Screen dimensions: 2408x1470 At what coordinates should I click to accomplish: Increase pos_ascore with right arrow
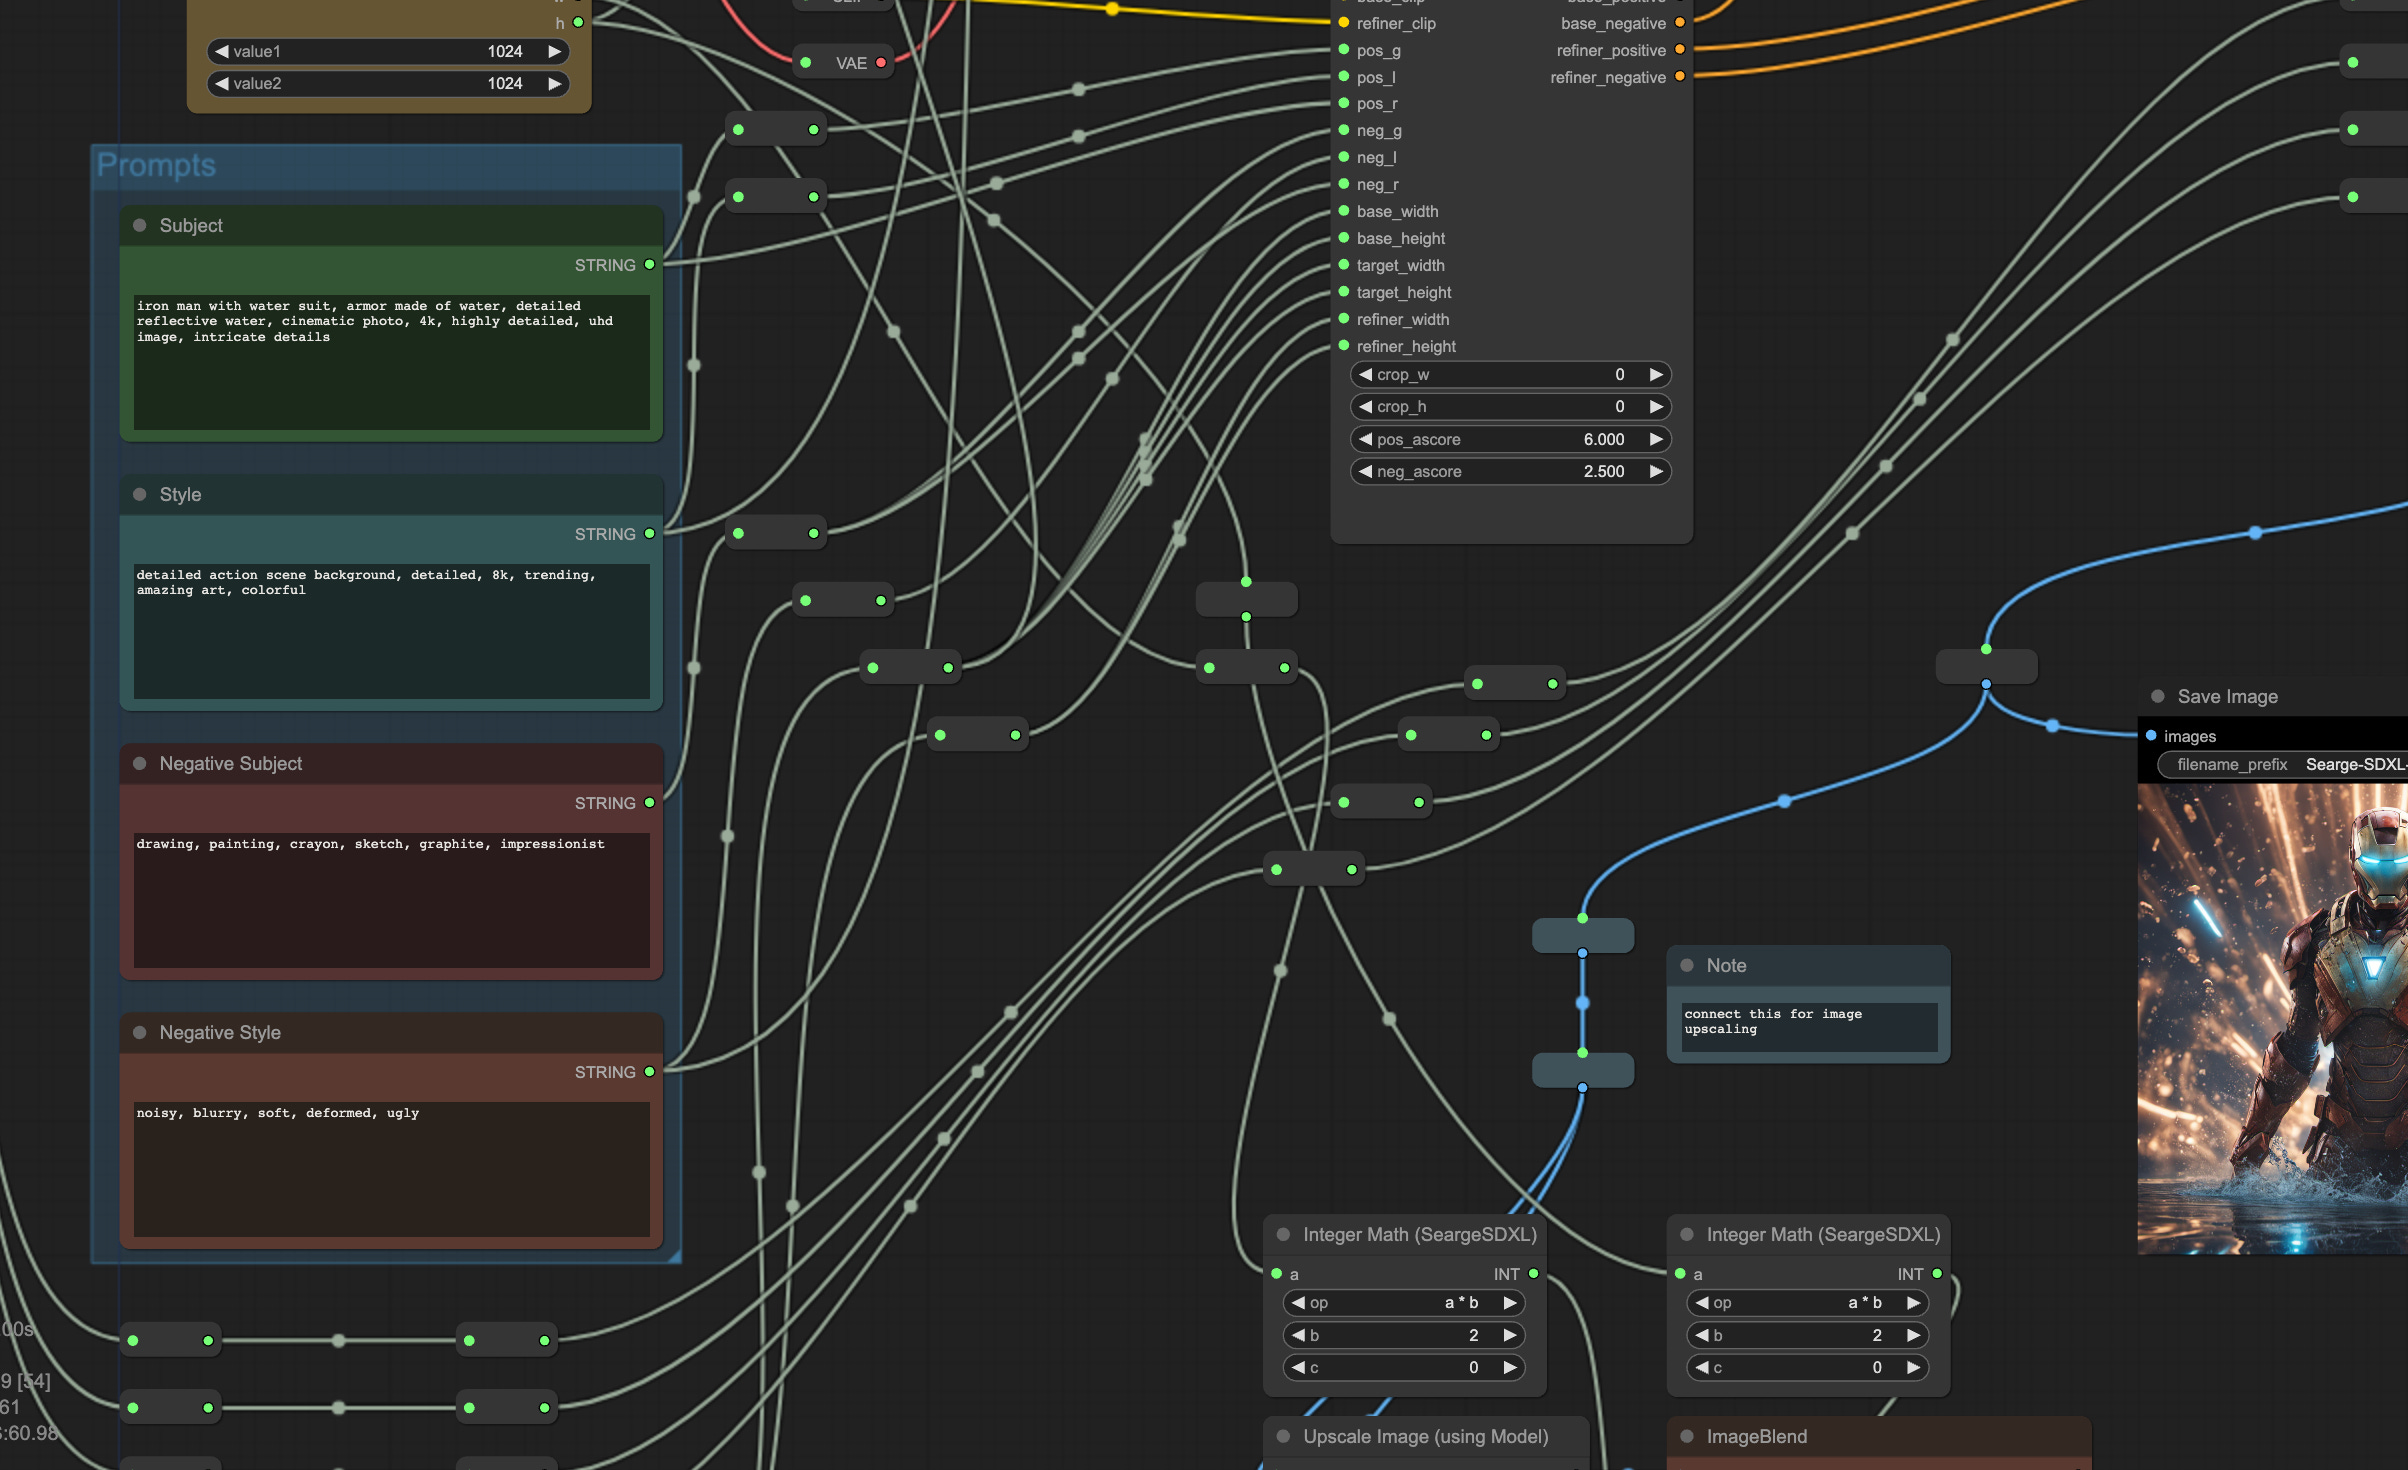pos(1656,439)
